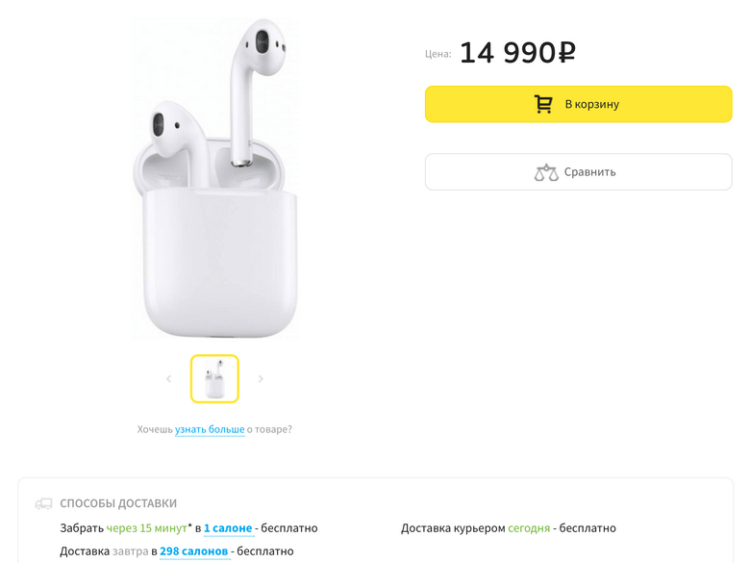Open the 1 салоне pickup link
This screenshot has width=750, height=563.
pyautogui.click(x=228, y=528)
